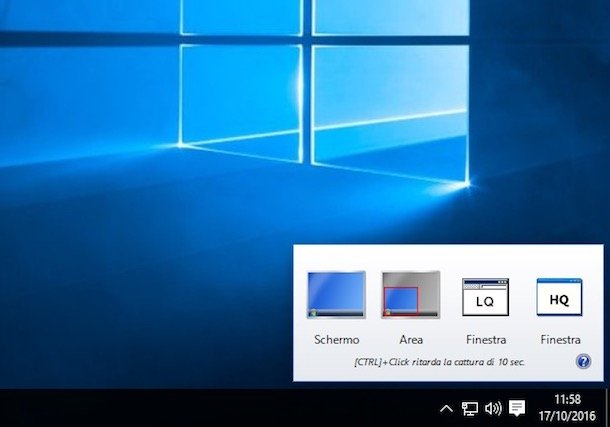
Task: Open the clock showing 11:58
Action: pyautogui.click(x=567, y=400)
